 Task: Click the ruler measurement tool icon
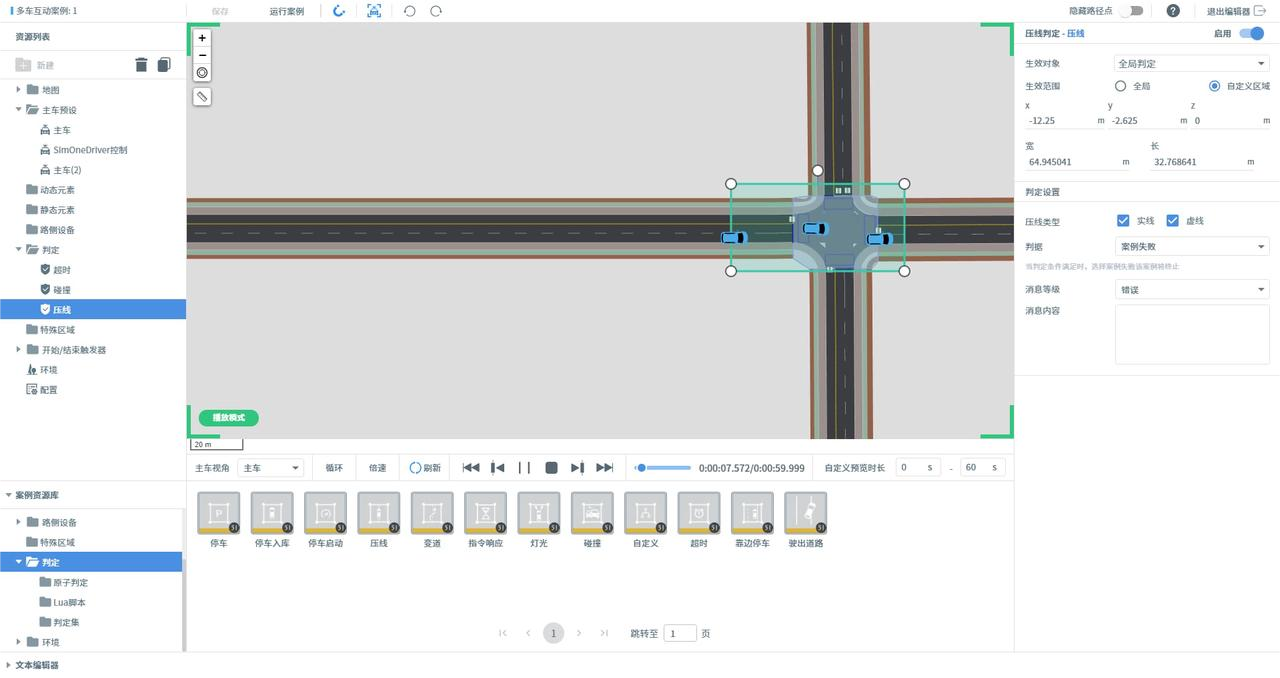pos(202,97)
